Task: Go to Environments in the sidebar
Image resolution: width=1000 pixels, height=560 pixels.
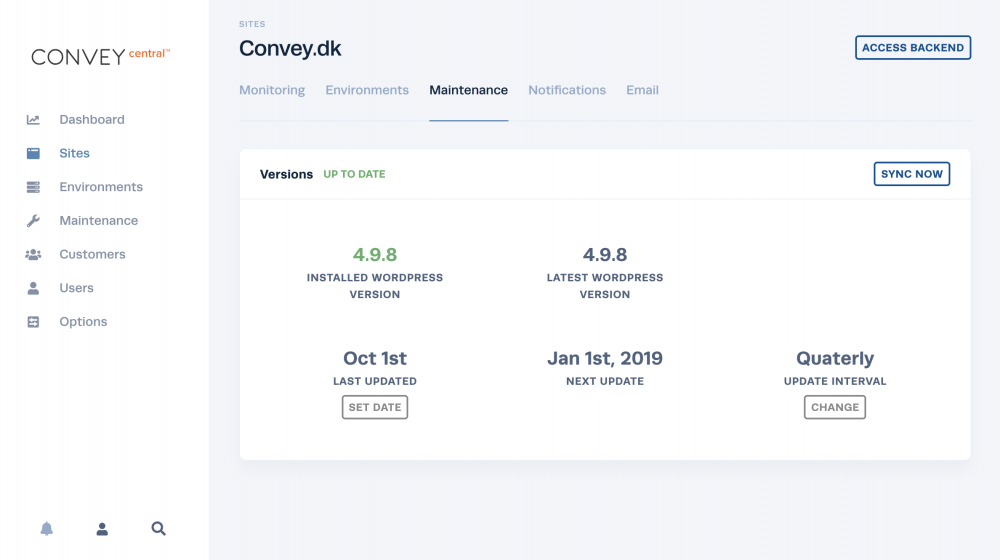Action: pyautogui.click(x=101, y=187)
